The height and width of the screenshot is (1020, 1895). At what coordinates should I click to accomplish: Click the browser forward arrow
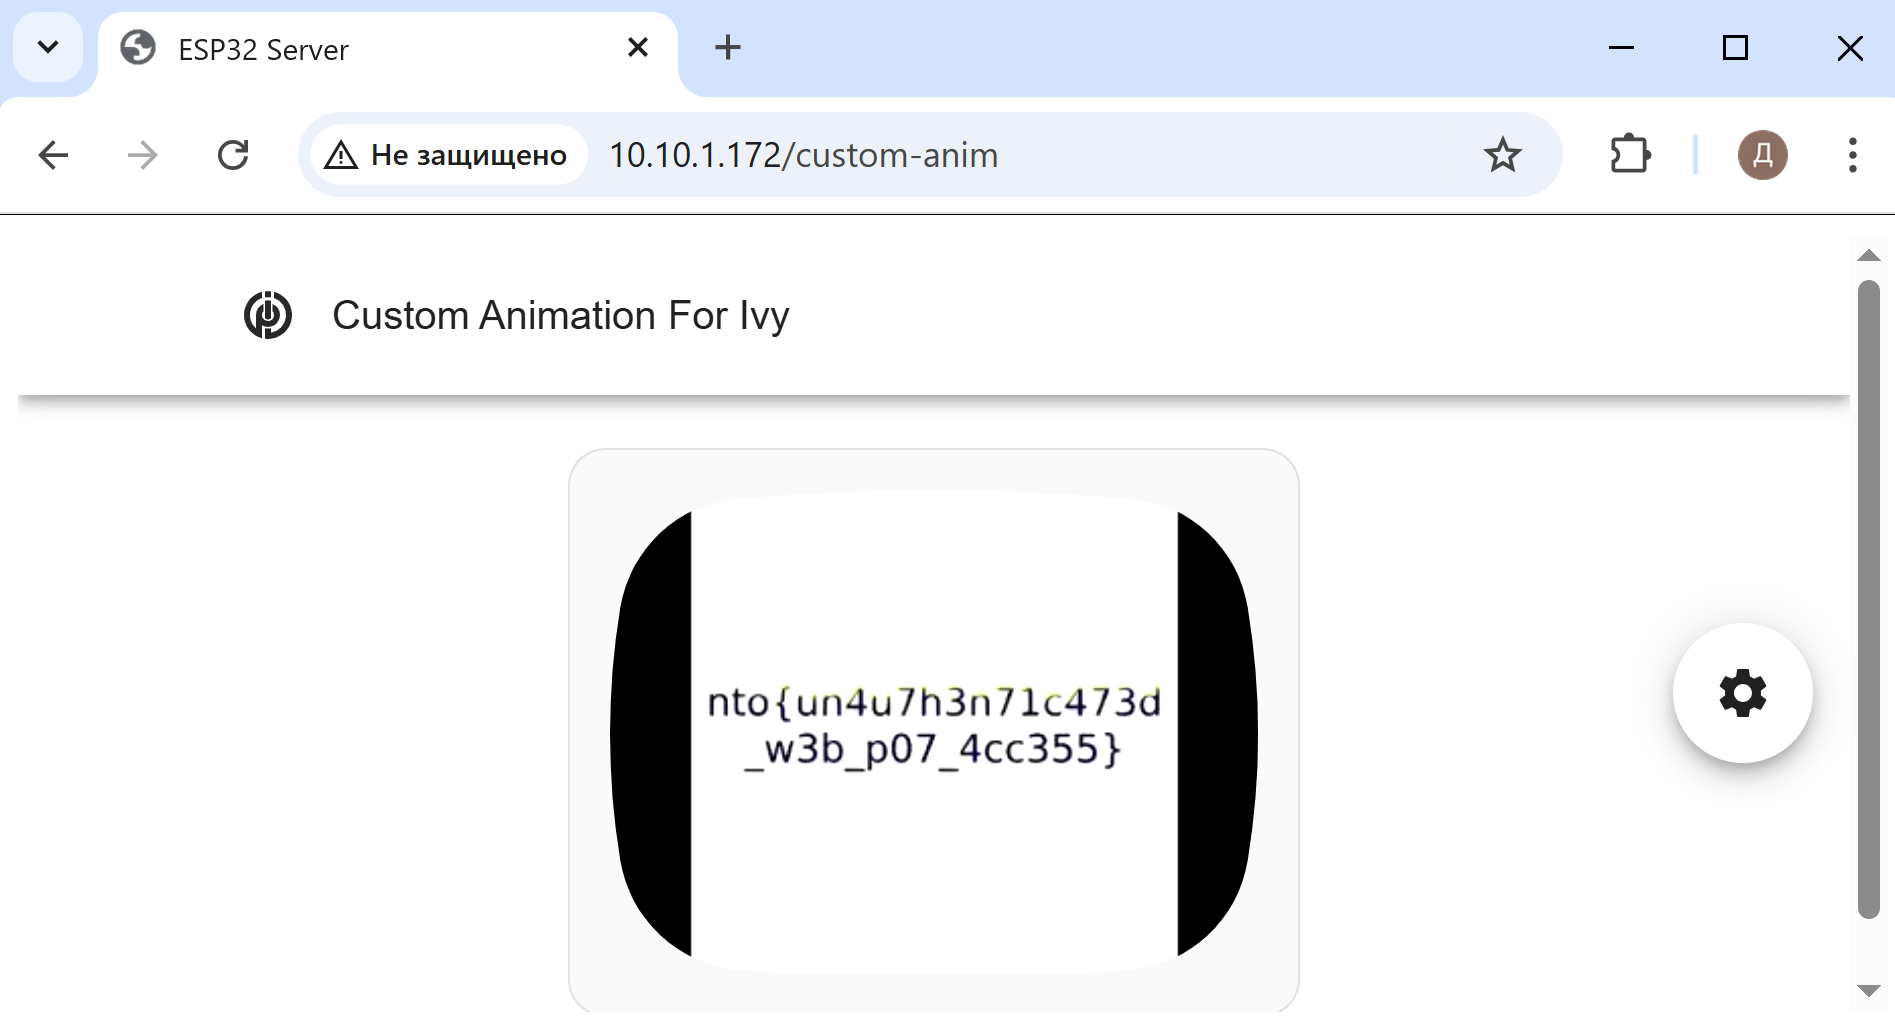point(143,155)
